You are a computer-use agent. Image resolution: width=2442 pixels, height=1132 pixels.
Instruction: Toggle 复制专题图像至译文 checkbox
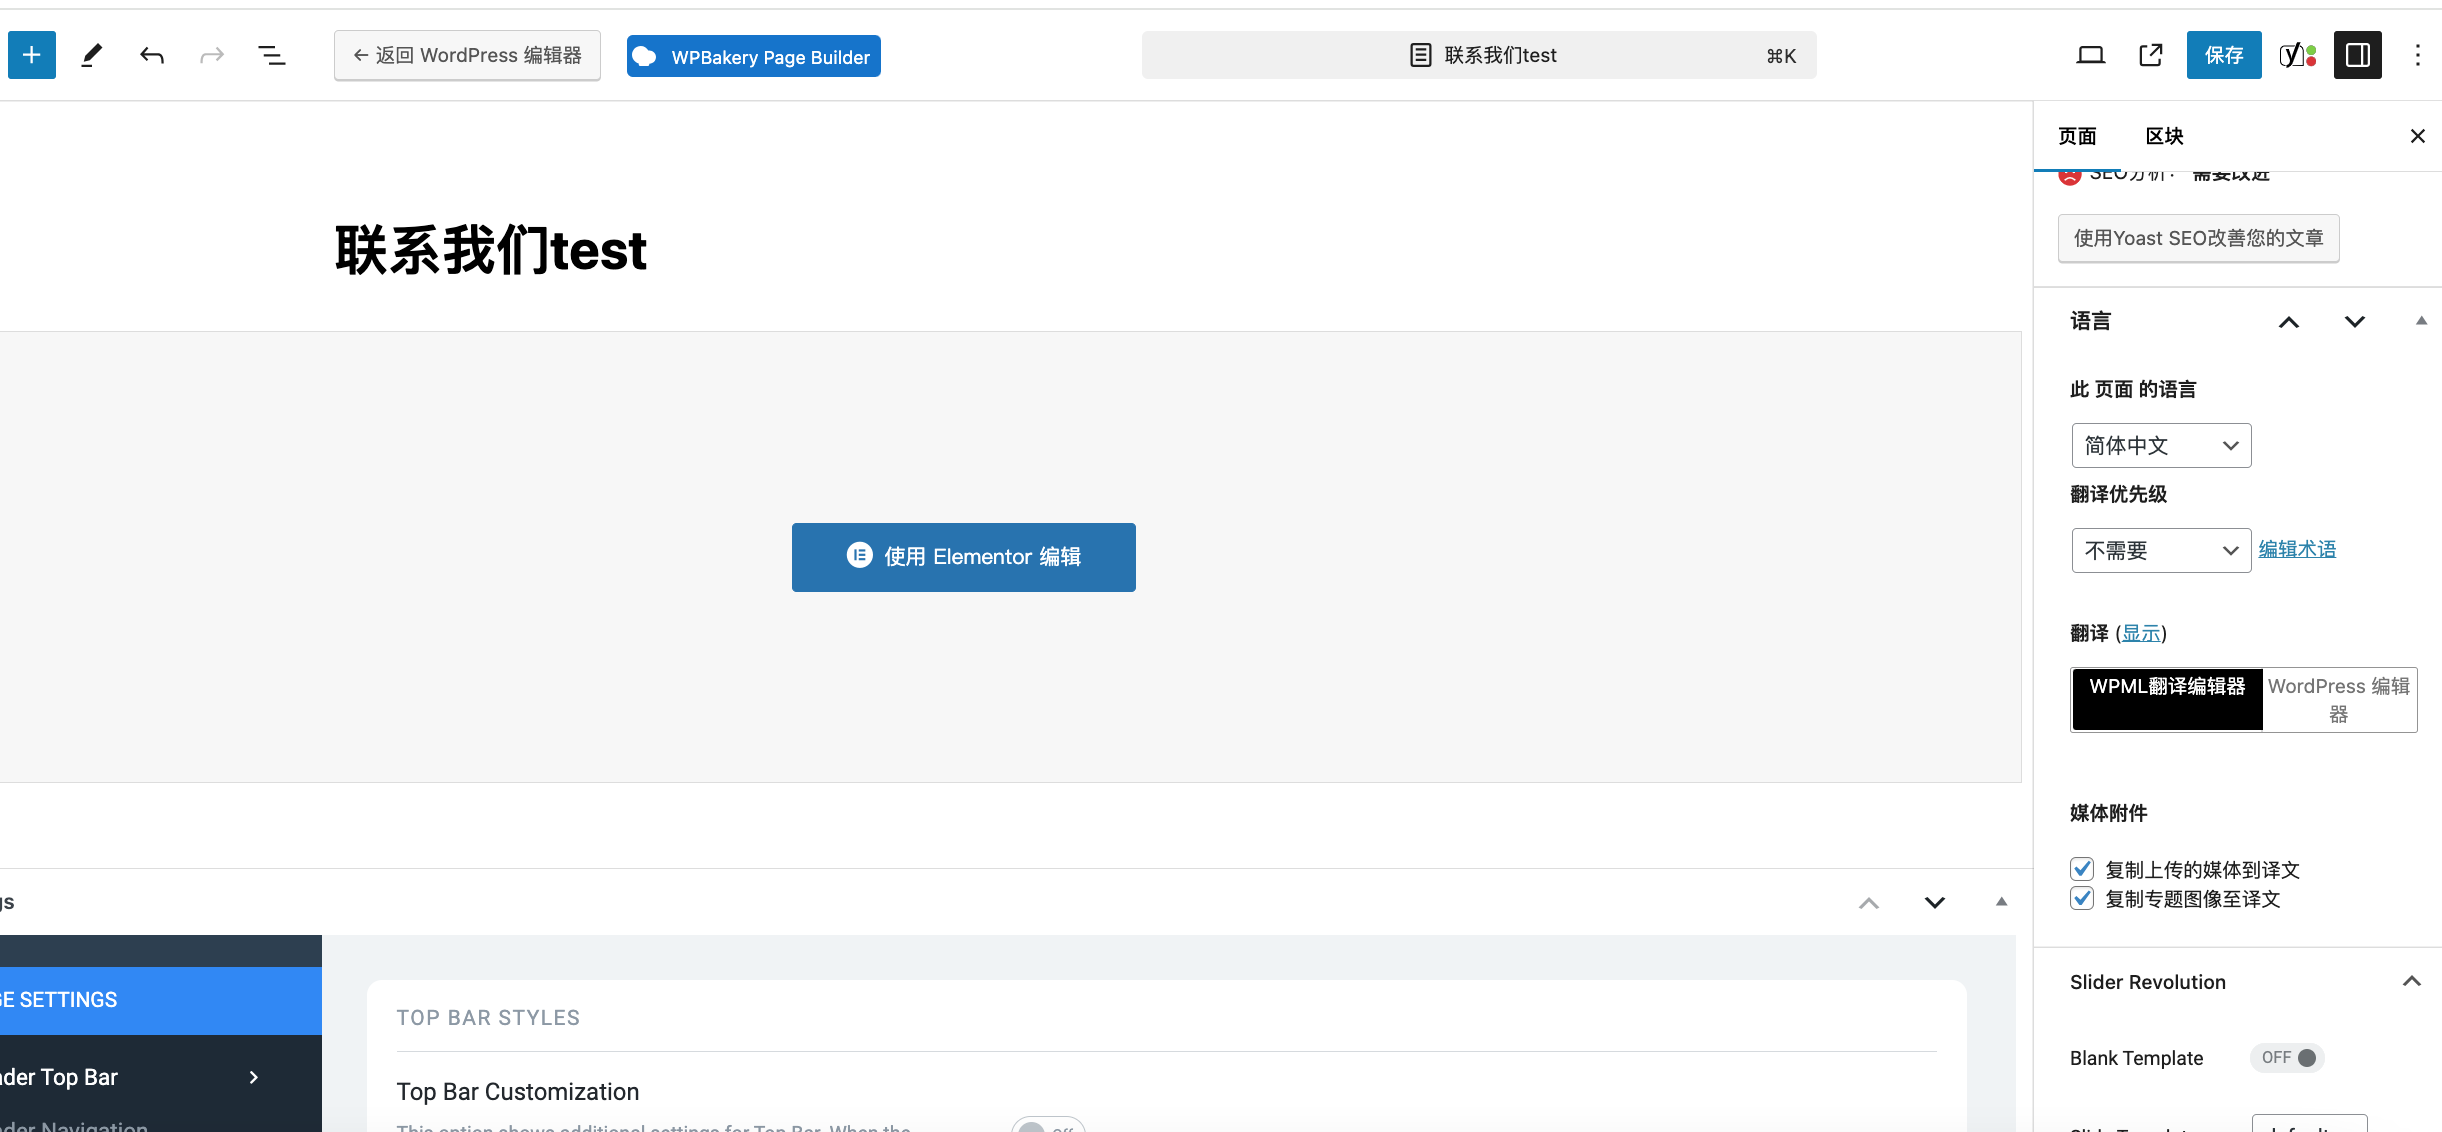2082,898
